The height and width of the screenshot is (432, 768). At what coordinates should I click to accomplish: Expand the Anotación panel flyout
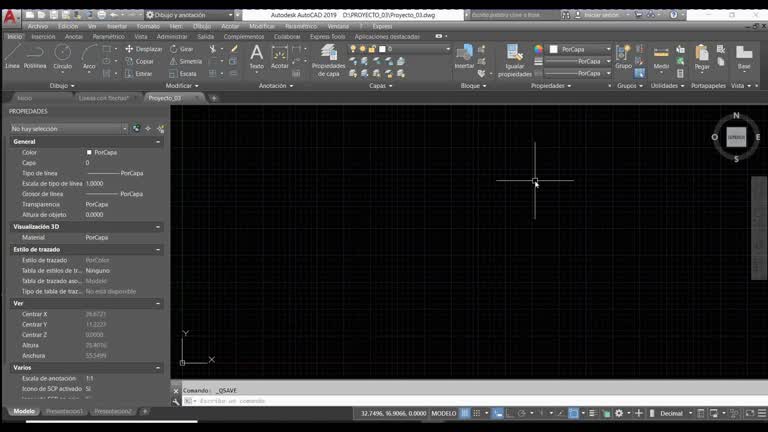pos(276,86)
